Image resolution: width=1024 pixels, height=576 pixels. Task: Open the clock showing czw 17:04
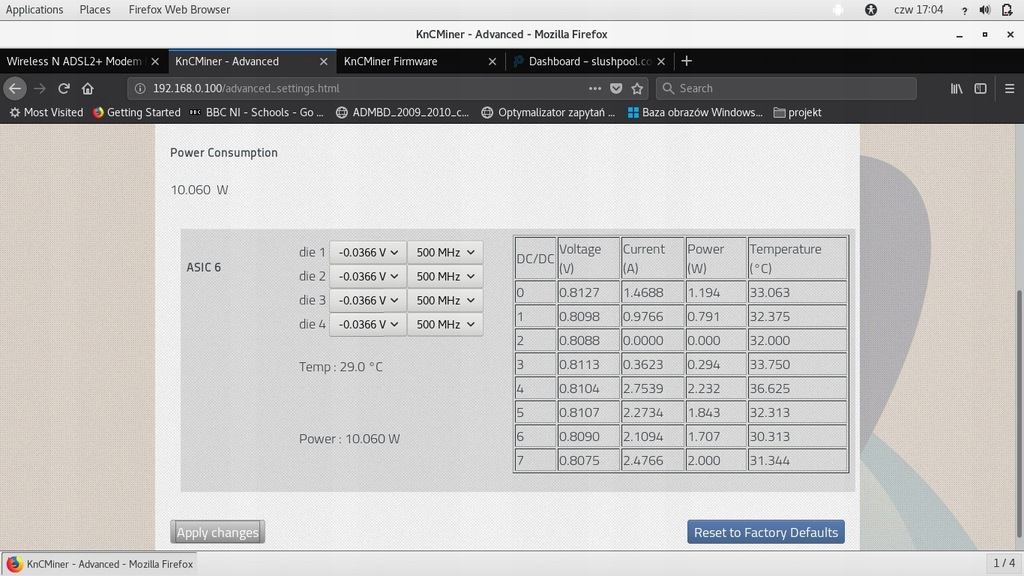(x=918, y=10)
